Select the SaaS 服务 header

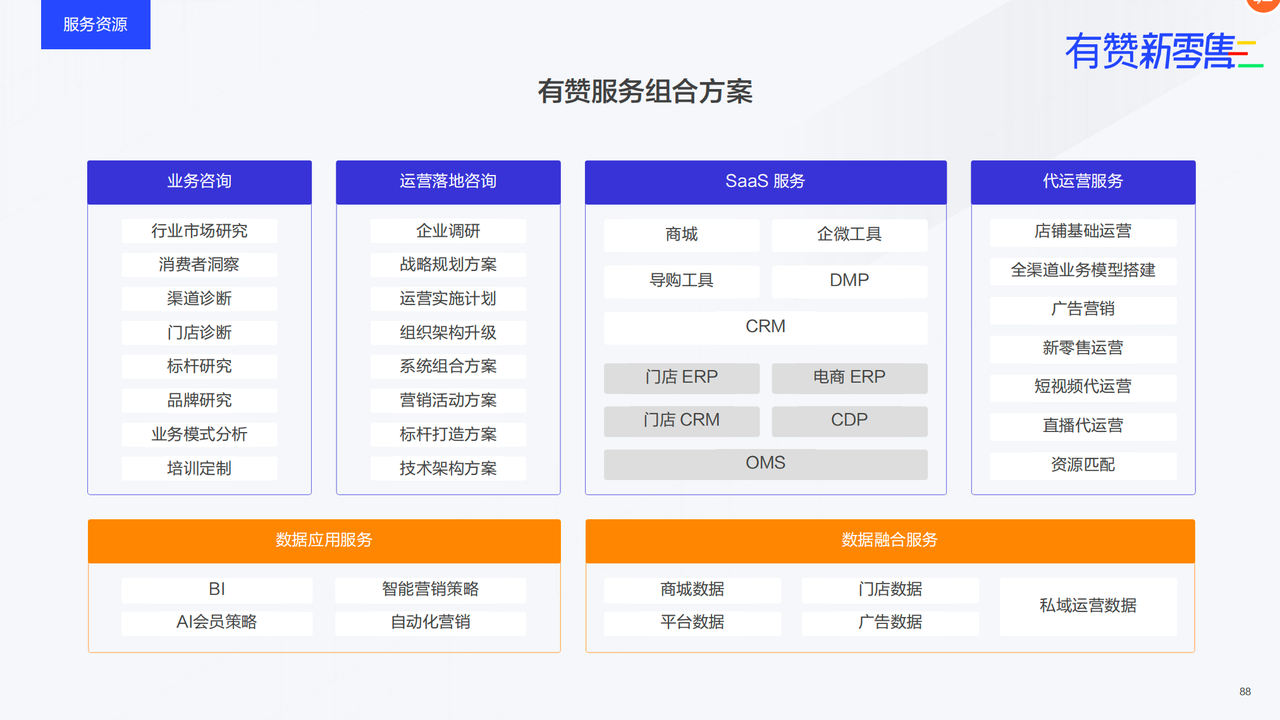point(765,182)
